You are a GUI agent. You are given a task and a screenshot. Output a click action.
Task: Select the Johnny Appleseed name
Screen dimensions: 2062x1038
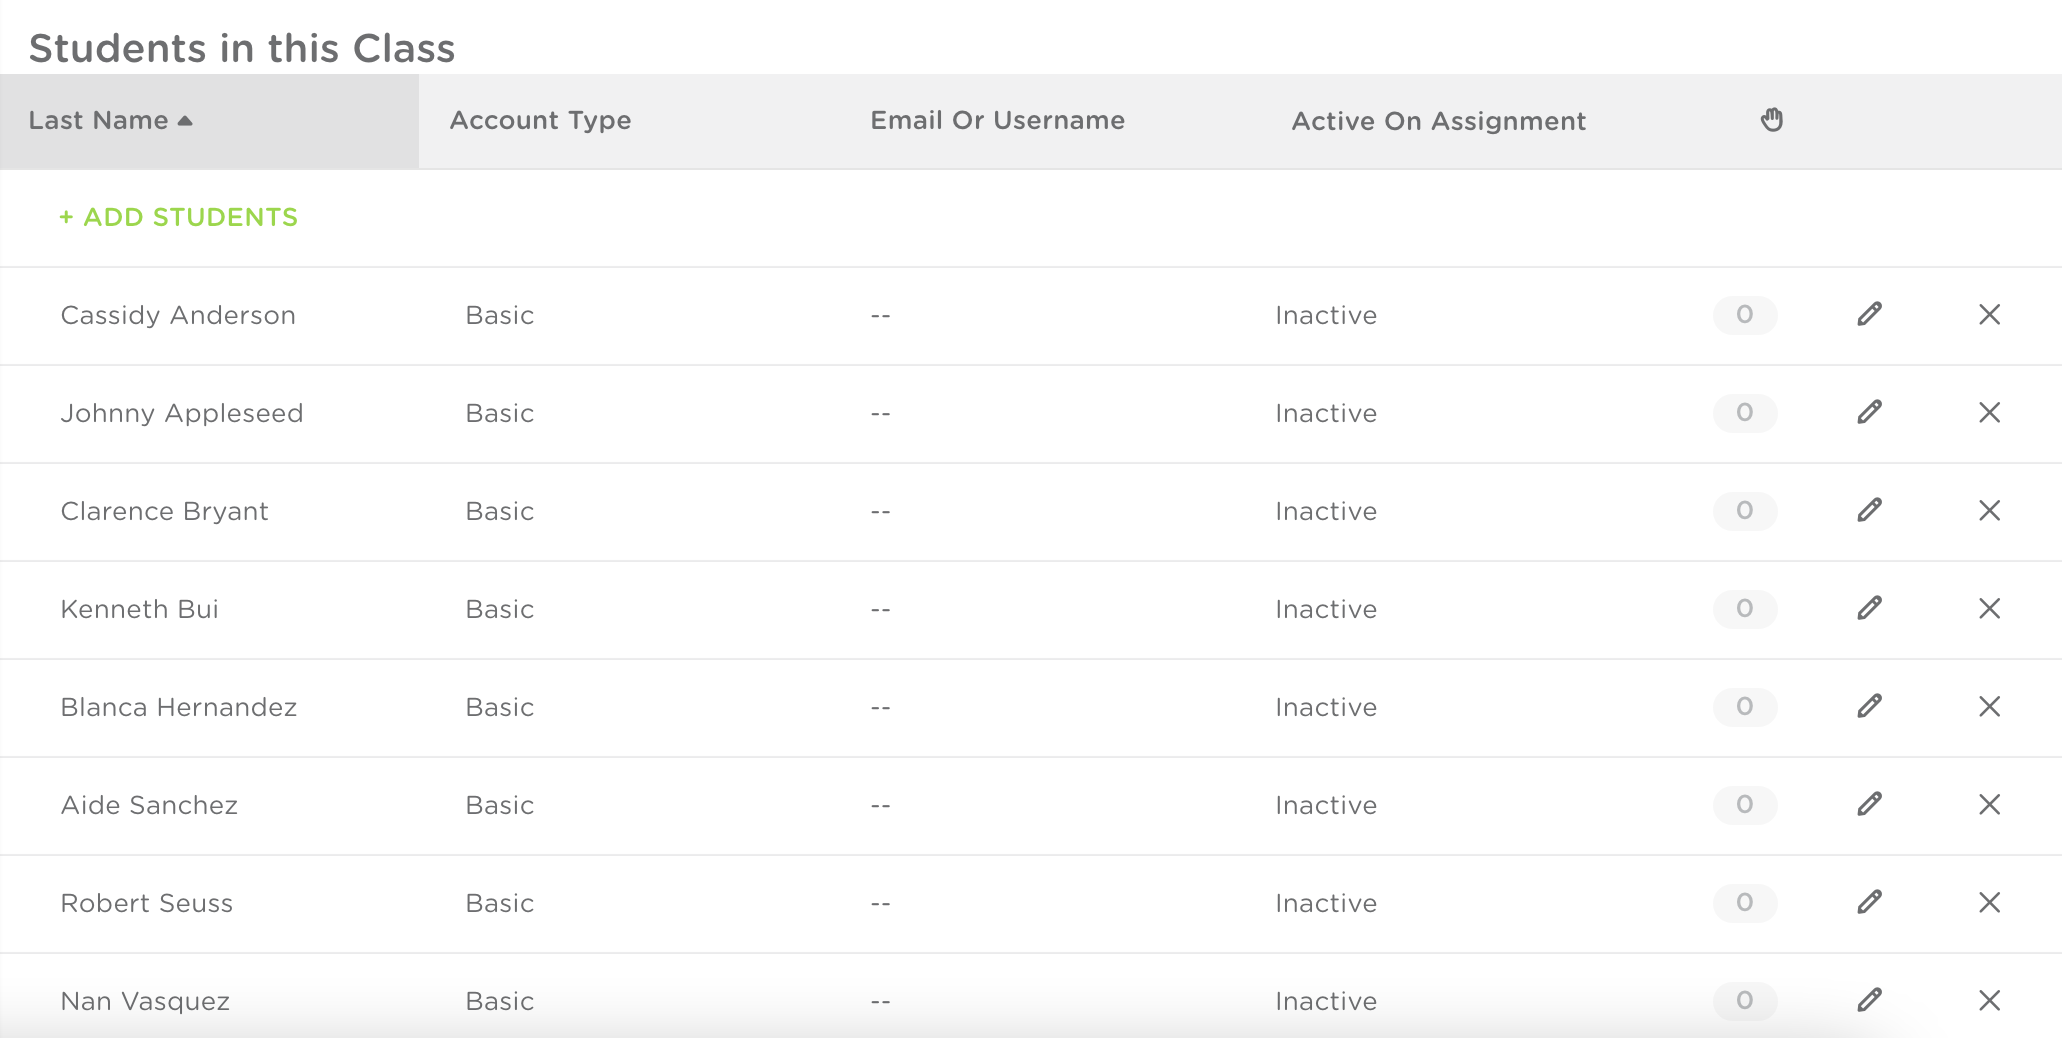click(182, 414)
